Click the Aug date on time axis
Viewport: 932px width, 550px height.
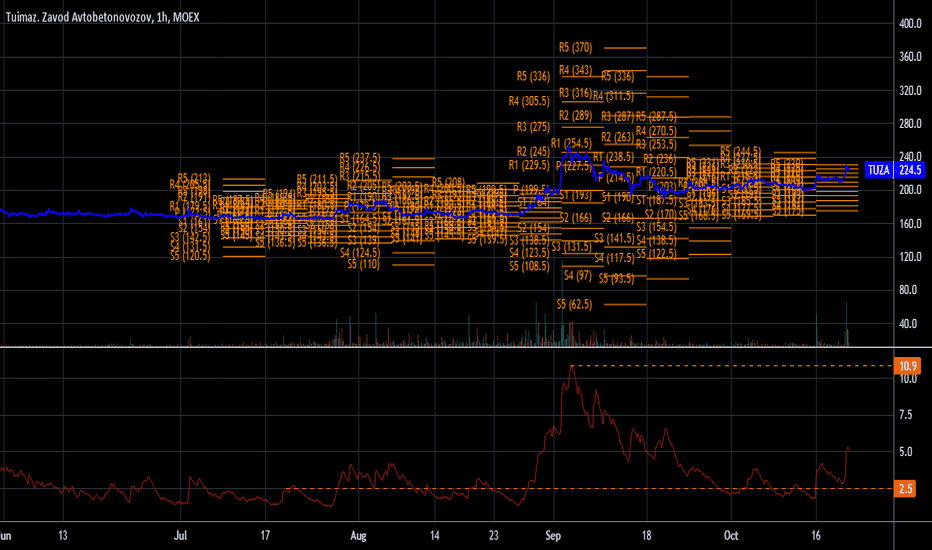pos(358,536)
